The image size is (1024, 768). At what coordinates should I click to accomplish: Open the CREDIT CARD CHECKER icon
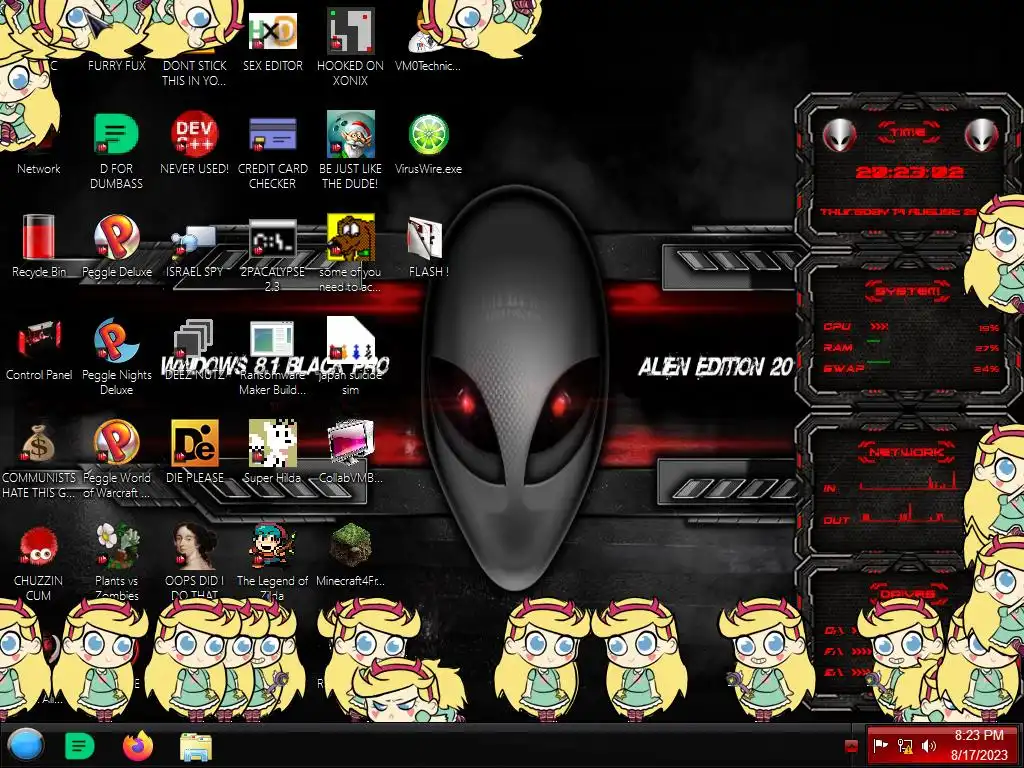tap(273, 135)
